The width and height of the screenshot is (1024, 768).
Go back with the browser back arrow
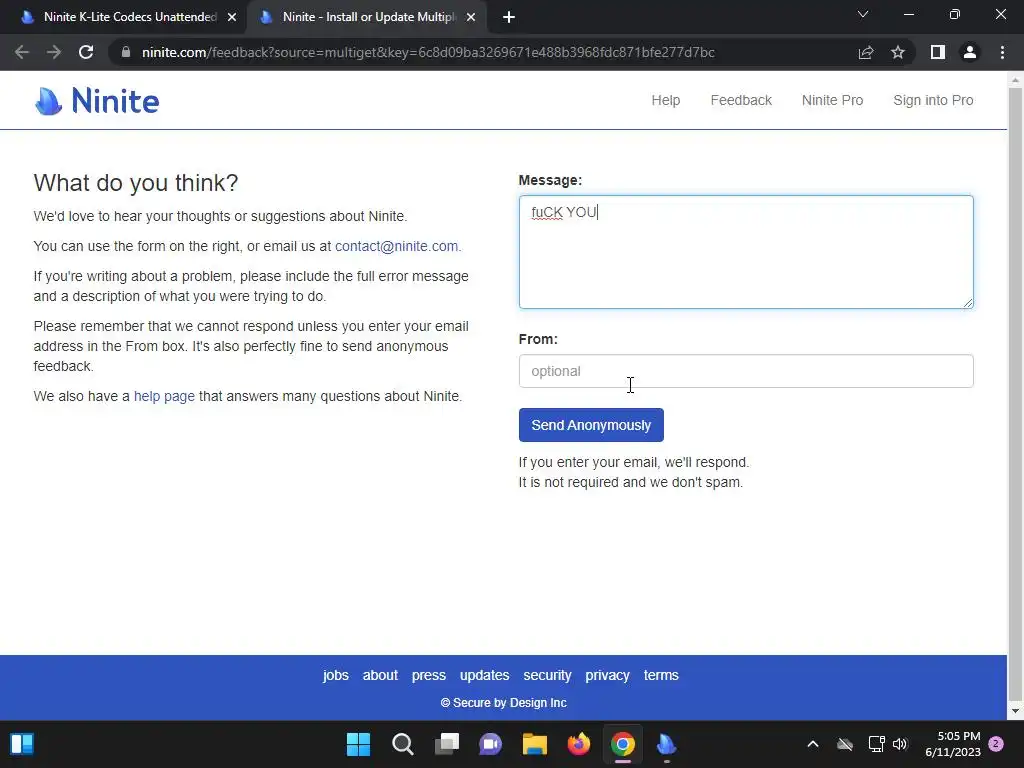(22, 52)
